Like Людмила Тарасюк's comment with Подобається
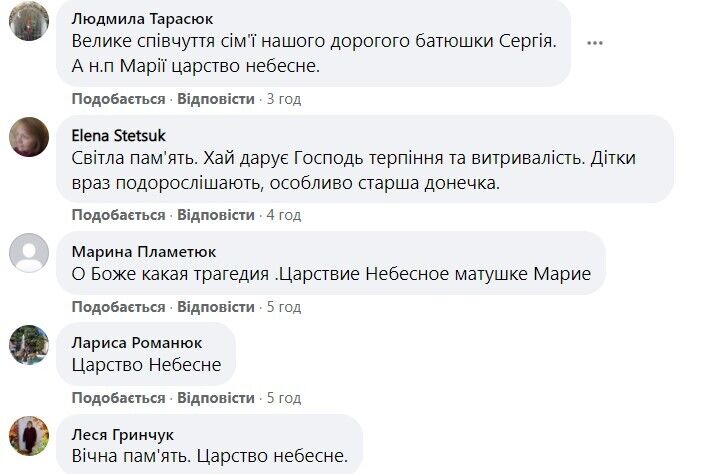Image resolution: width=703 pixels, height=474 pixels. point(118,99)
